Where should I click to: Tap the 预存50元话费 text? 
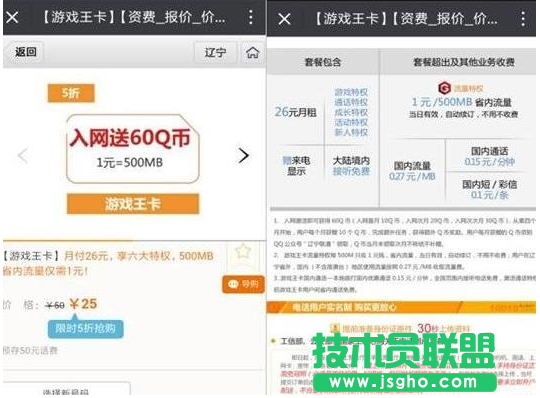(30, 350)
